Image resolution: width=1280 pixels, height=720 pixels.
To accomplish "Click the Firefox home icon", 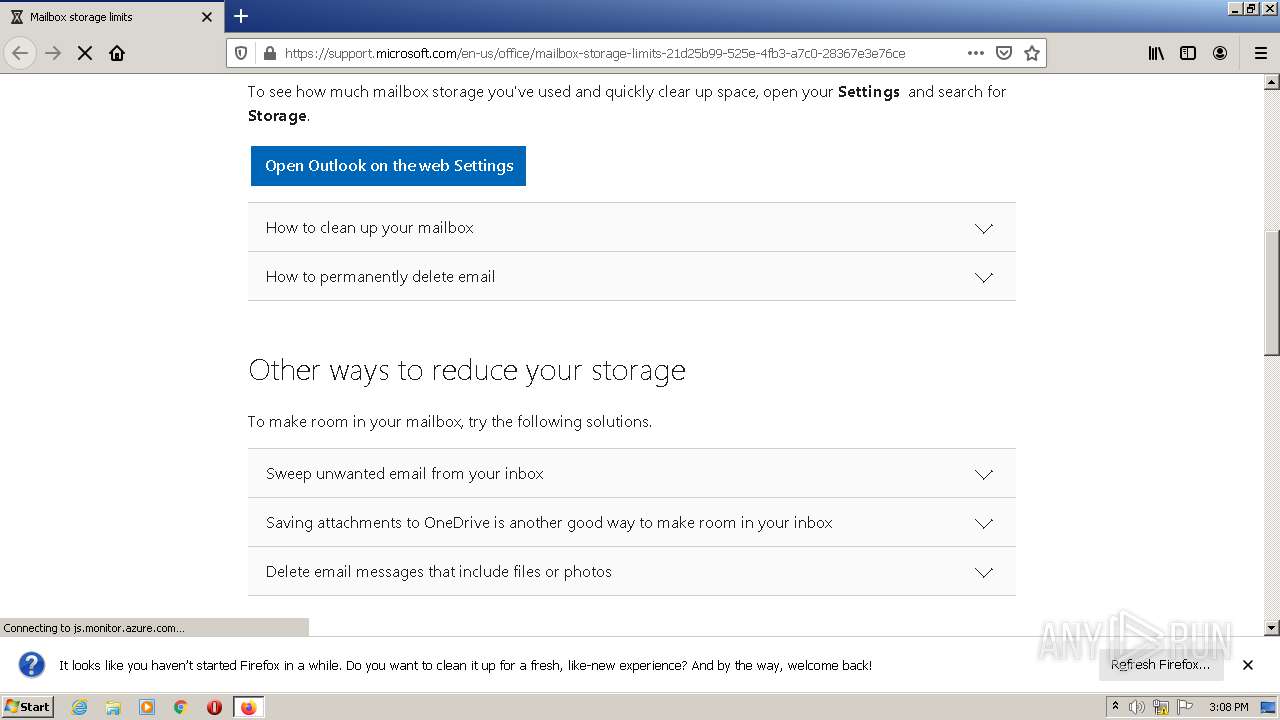I will [x=117, y=53].
